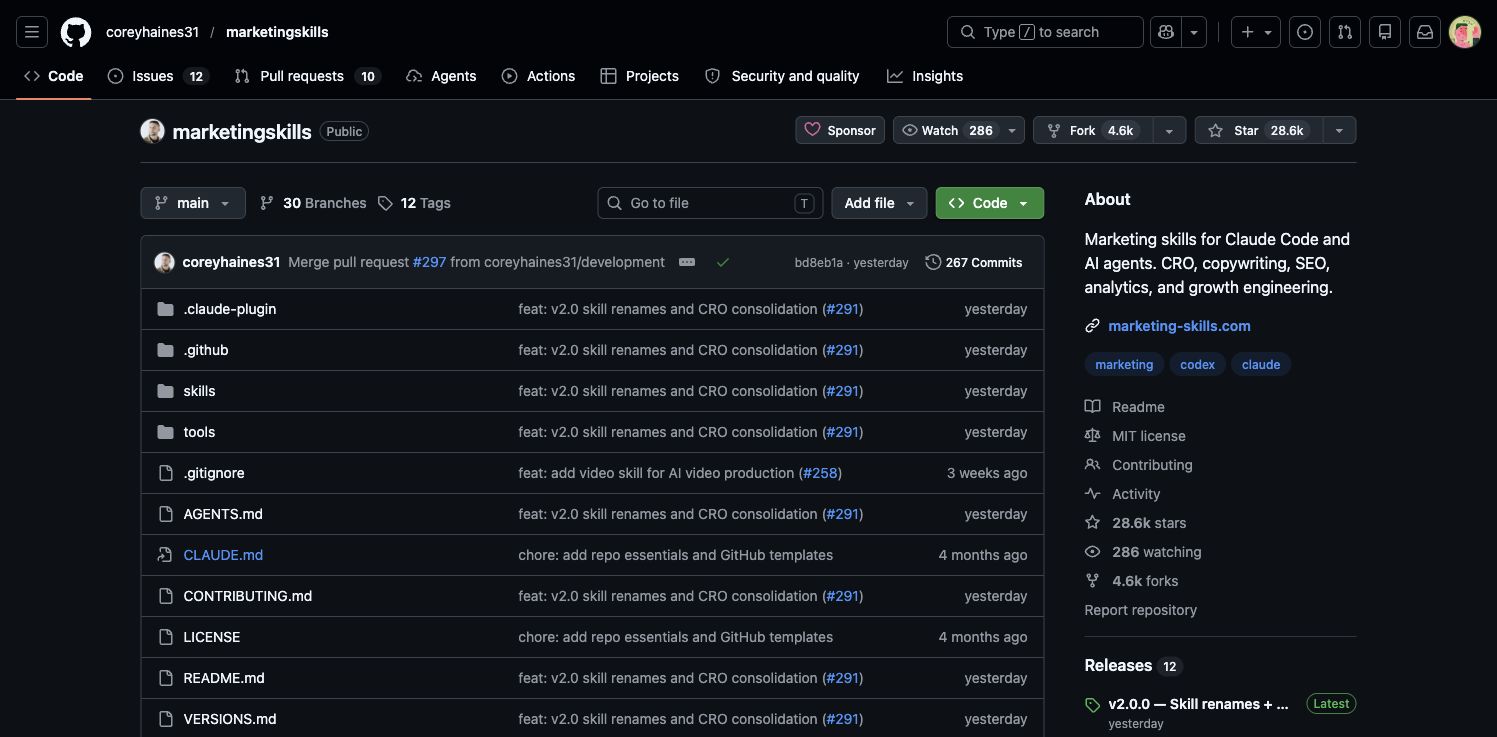This screenshot has width=1497, height=737.
Task: Open the Agents tab
Action: [x=441, y=76]
